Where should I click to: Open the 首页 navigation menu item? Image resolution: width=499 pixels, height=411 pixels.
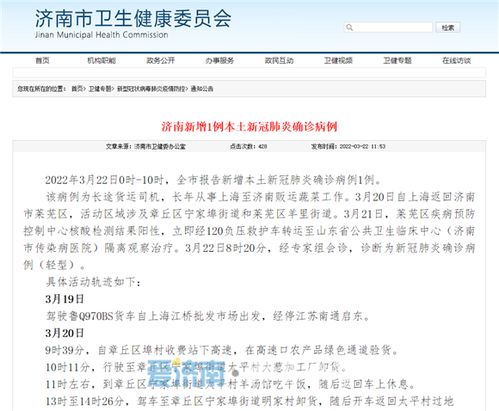[x=42, y=60]
